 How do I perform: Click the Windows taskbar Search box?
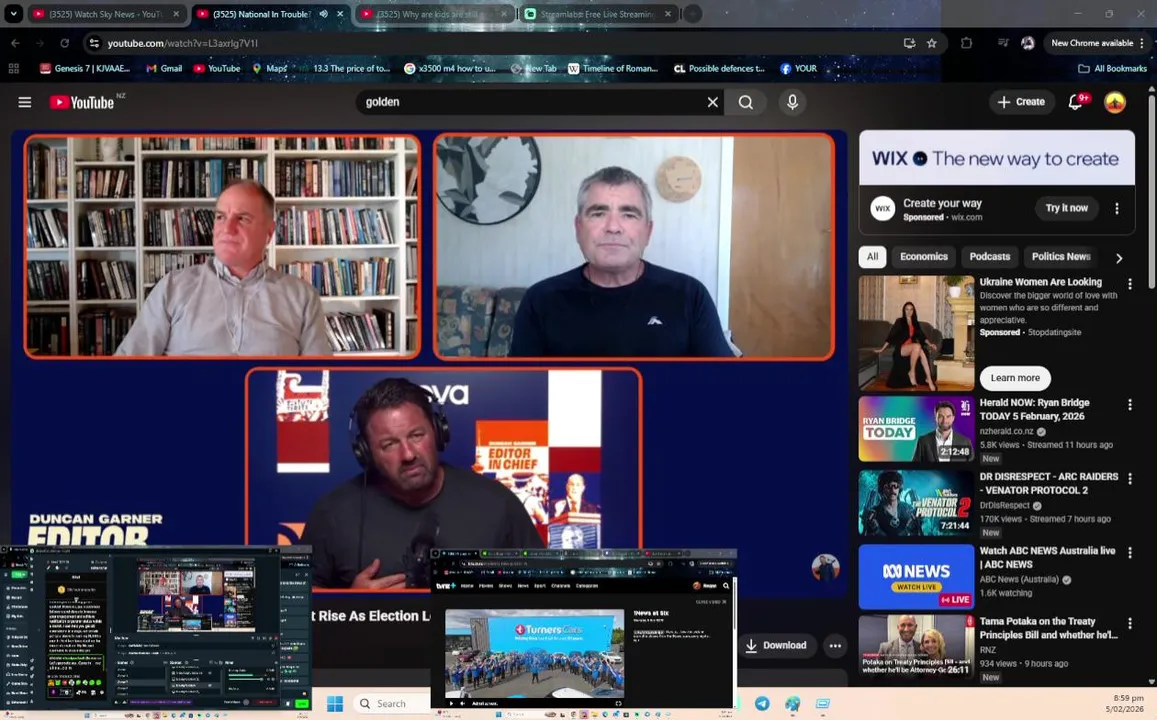[x=390, y=704]
